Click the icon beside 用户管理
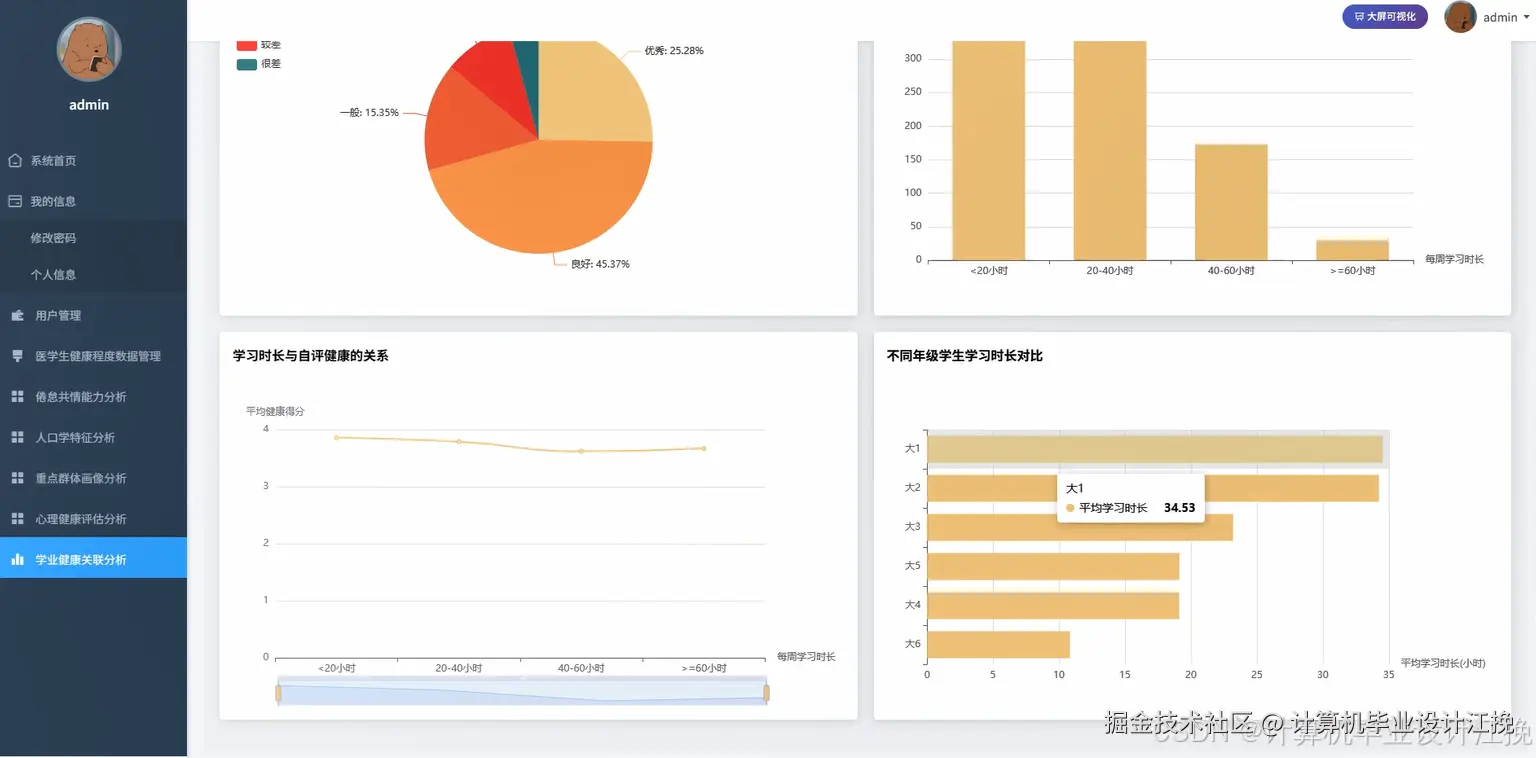 [17, 315]
